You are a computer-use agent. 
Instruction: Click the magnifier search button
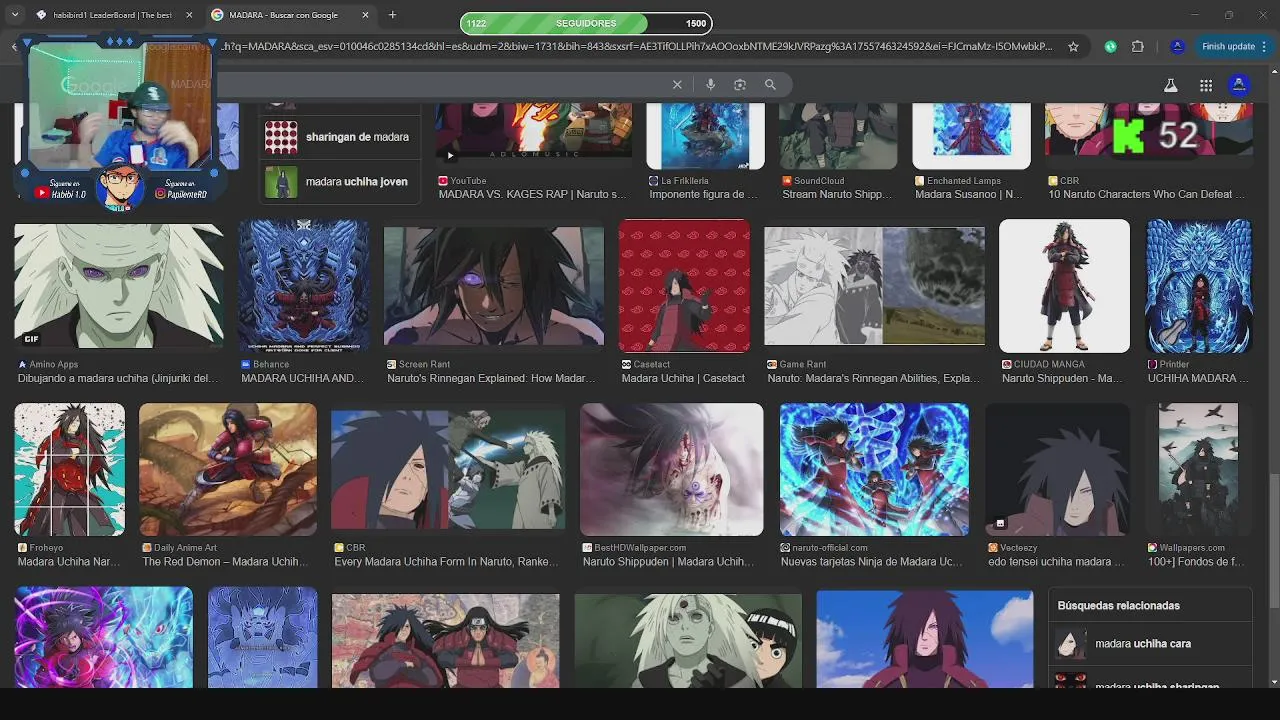[x=770, y=85]
